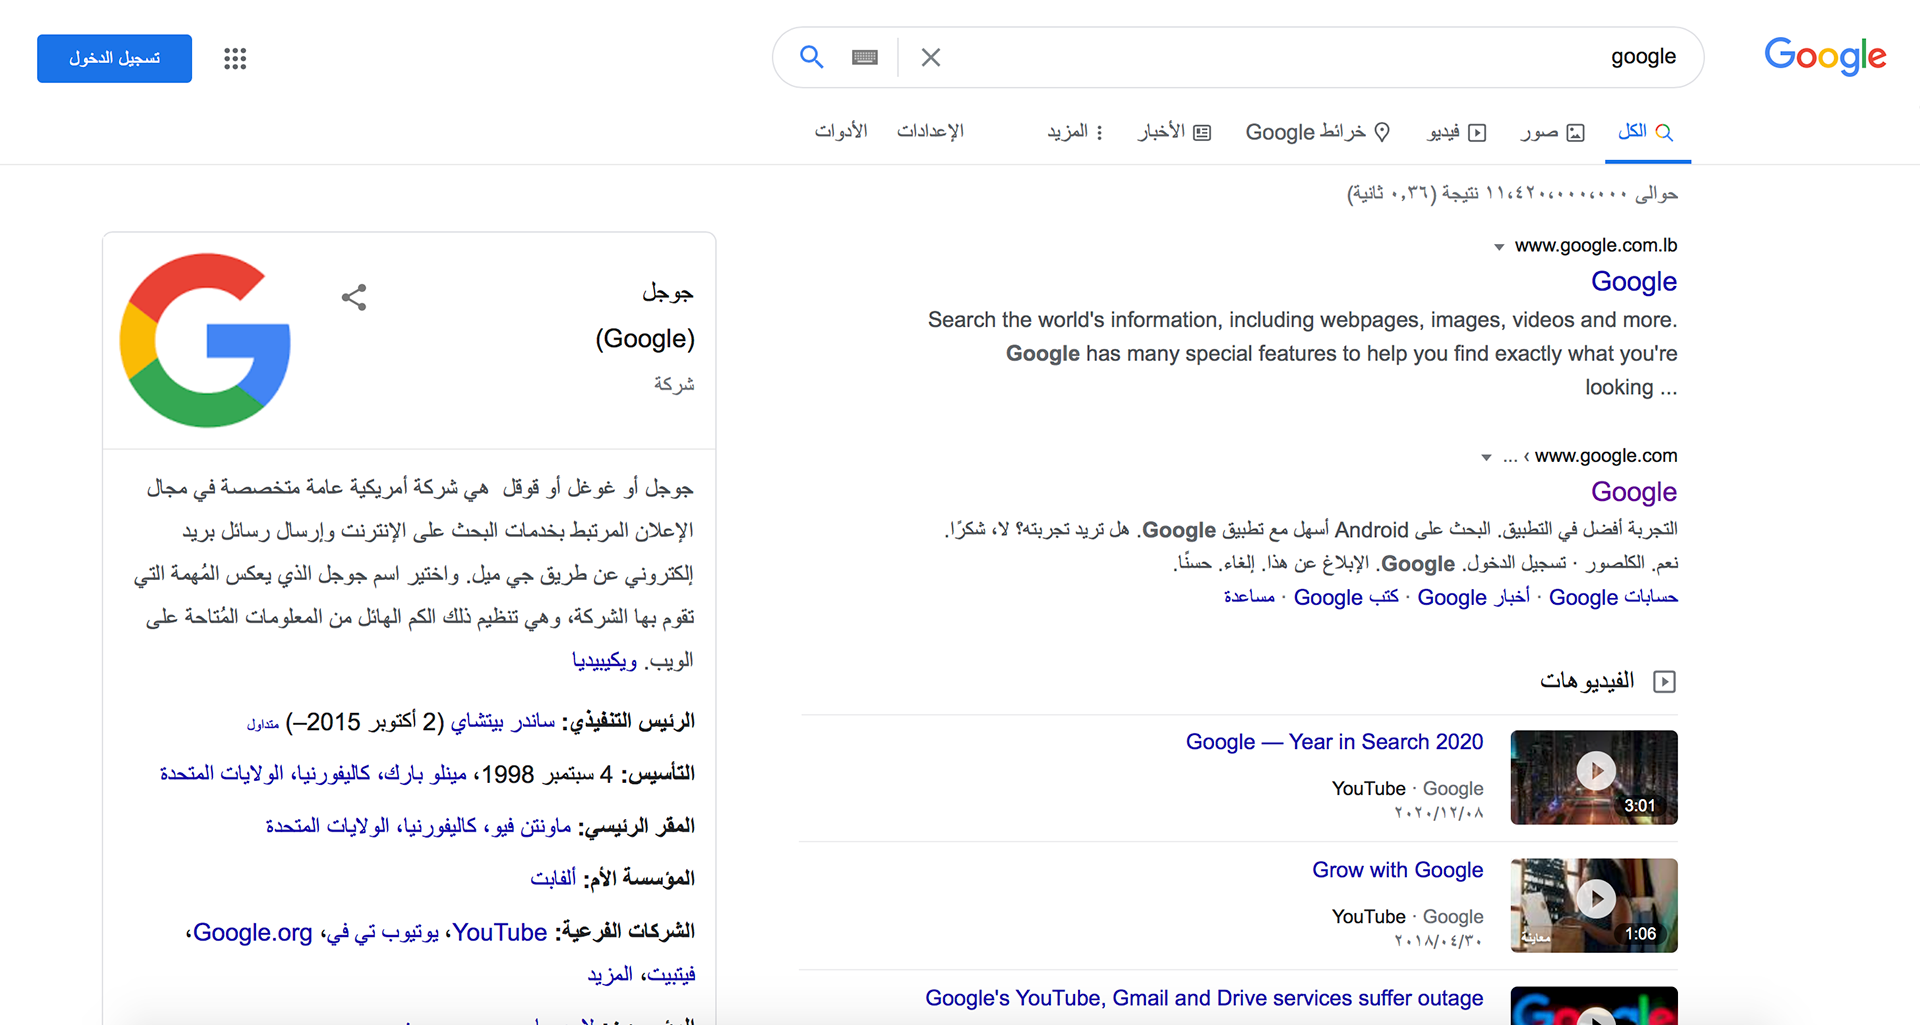Open Google — Year in Search 2020 link
This screenshot has height=1025, width=1920.
tap(1334, 742)
